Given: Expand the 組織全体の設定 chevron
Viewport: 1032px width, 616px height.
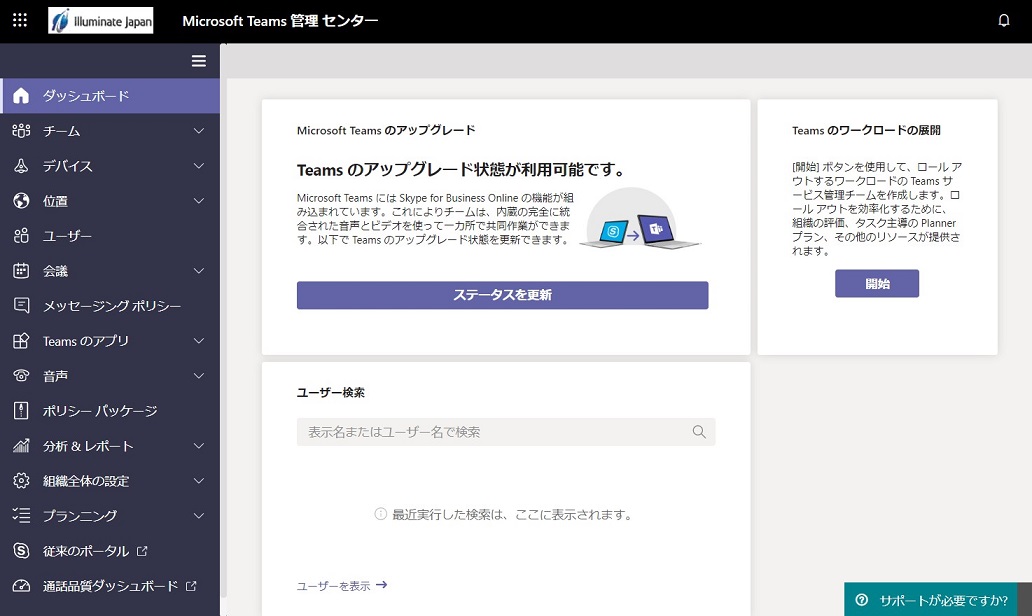Looking at the screenshot, I should 199,480.
